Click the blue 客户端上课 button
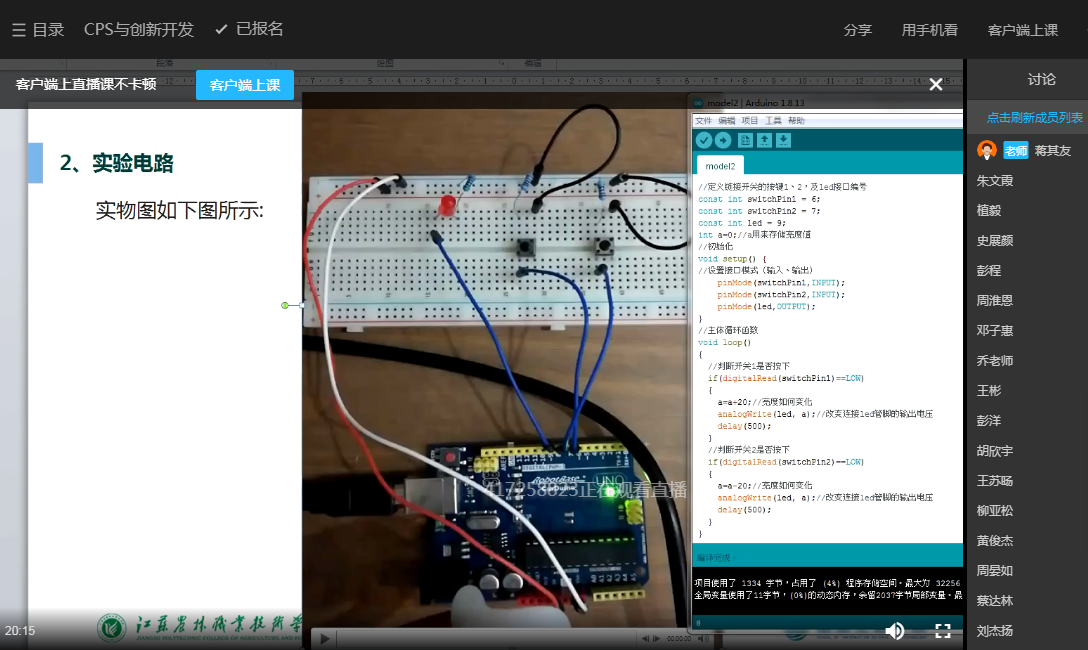 pos(245,85)
